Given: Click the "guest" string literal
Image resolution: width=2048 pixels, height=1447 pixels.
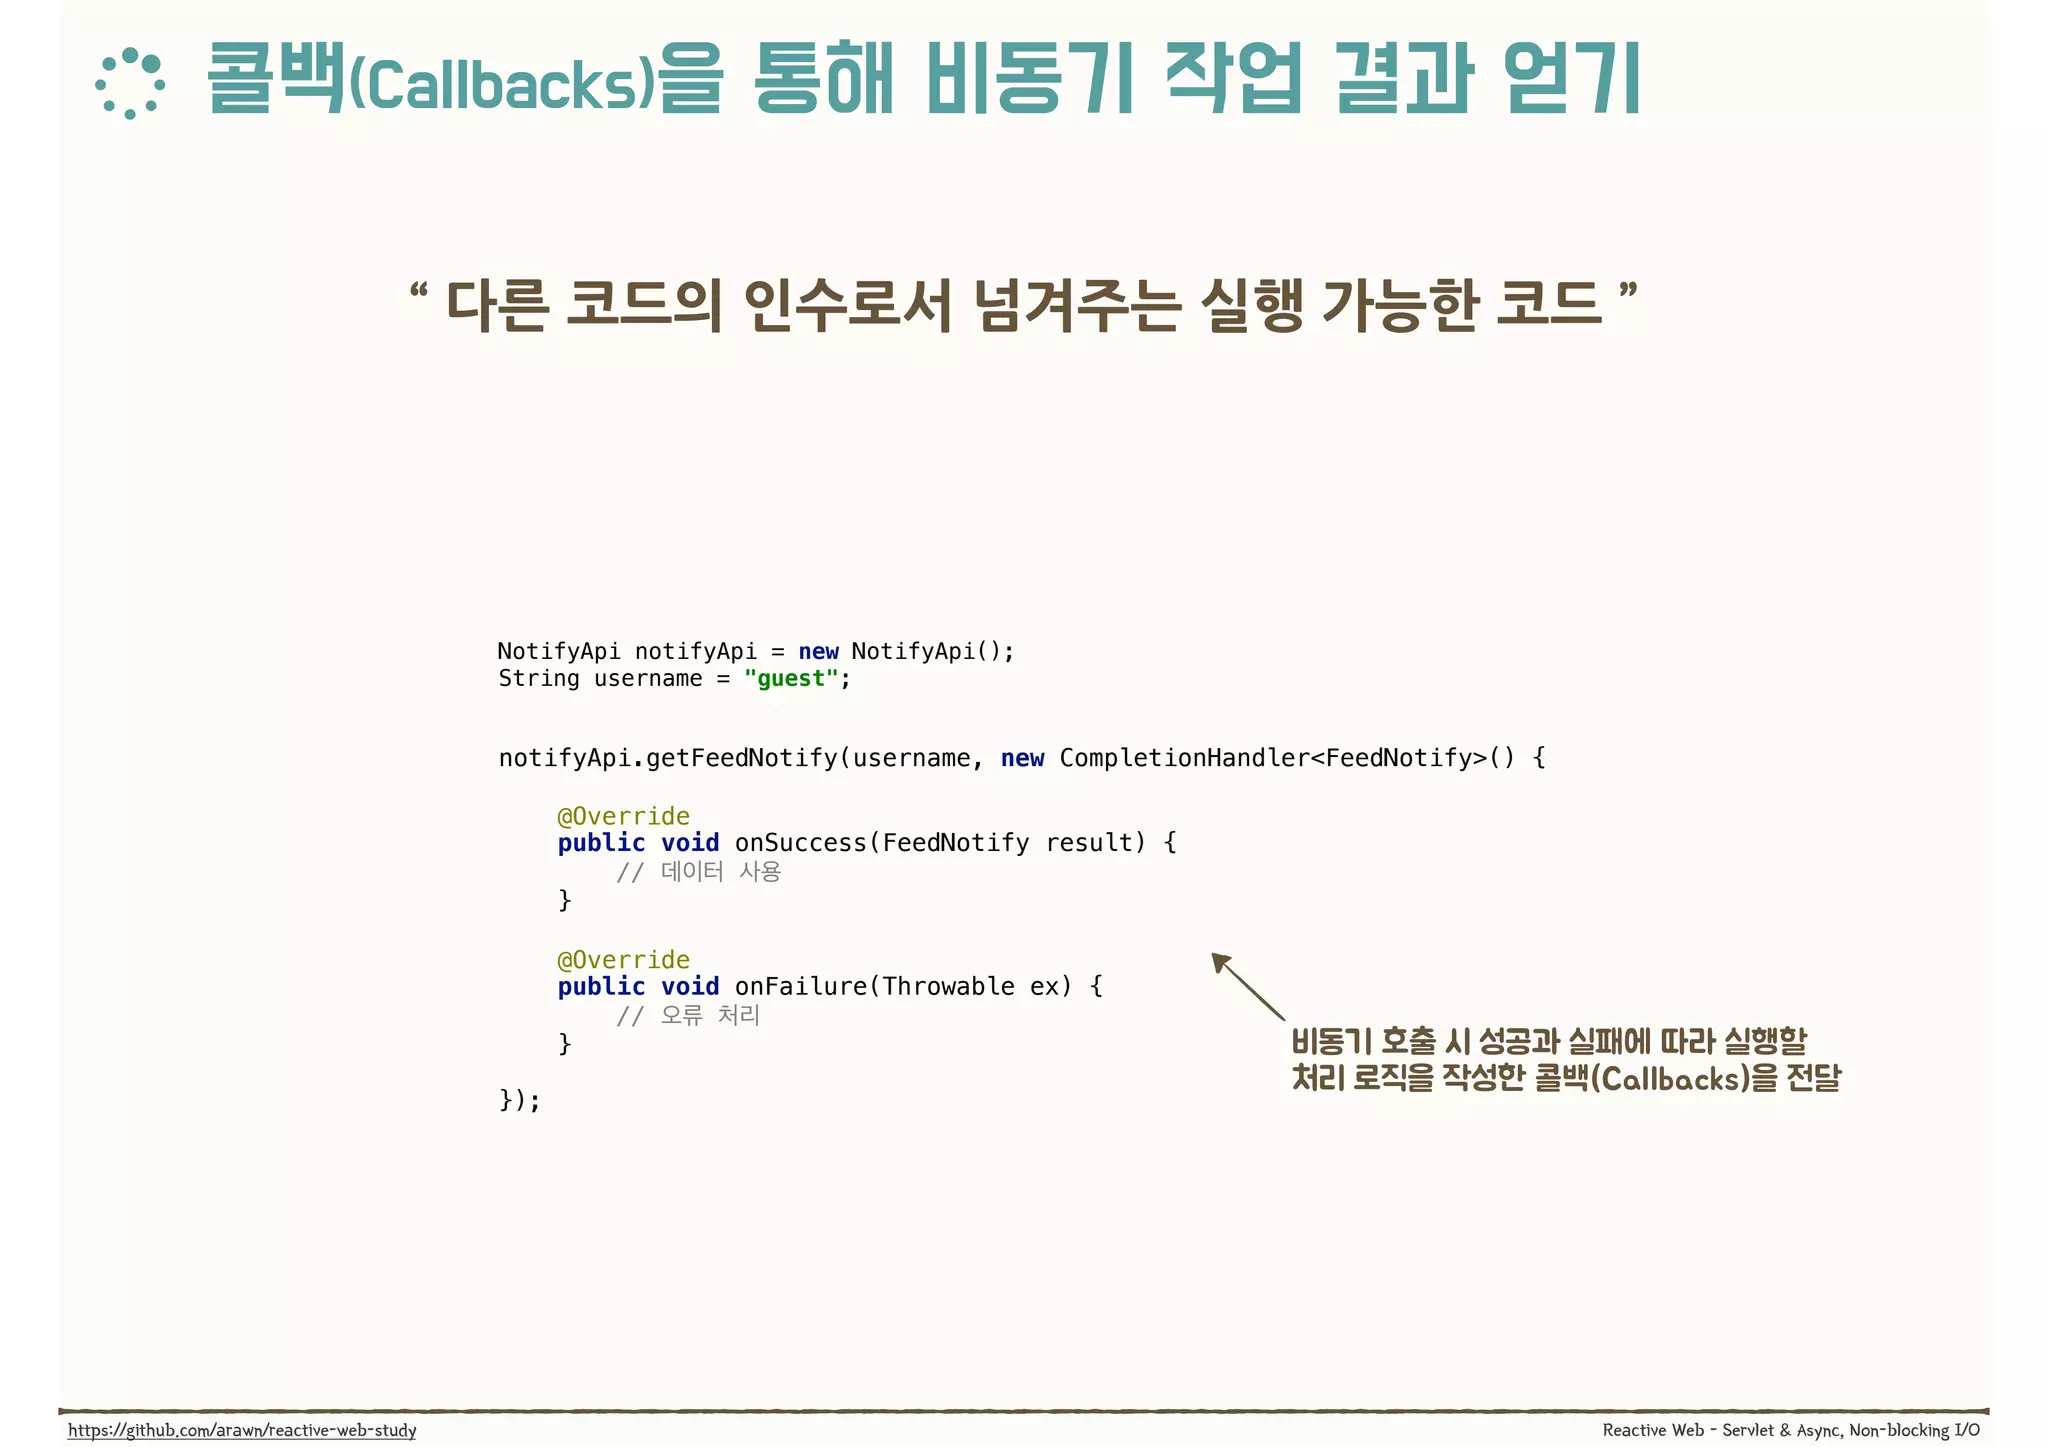Looking at the screenshot, I should tap(791, 679).
